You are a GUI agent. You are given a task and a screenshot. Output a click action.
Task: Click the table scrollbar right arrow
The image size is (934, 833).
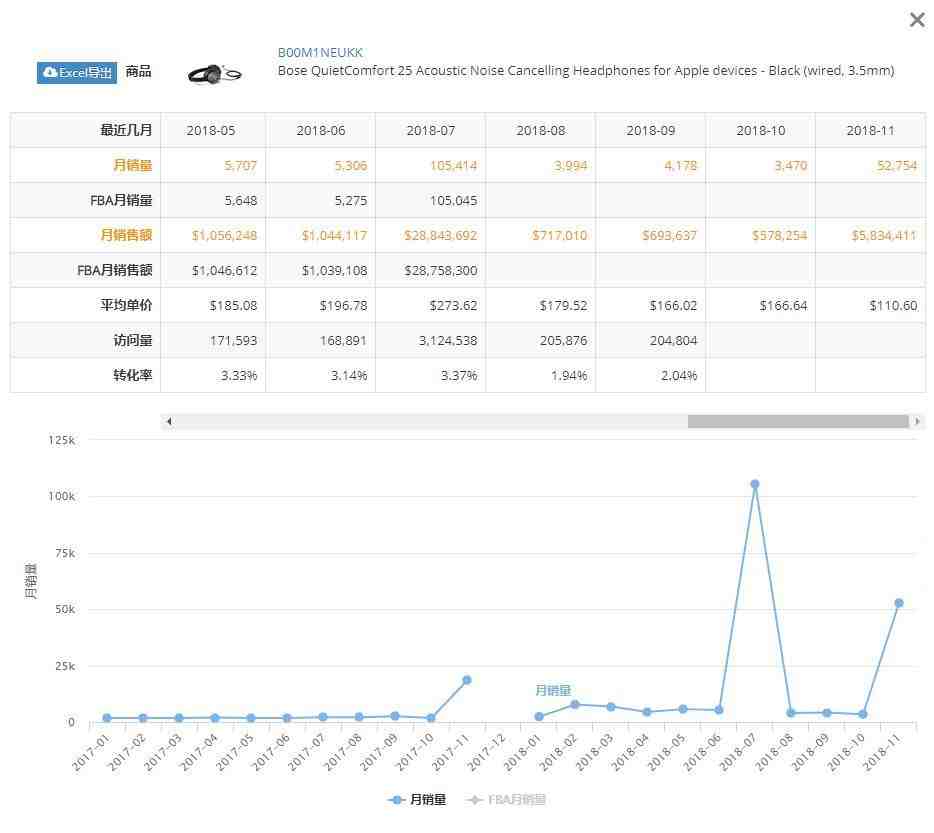[x=917, y=421]
